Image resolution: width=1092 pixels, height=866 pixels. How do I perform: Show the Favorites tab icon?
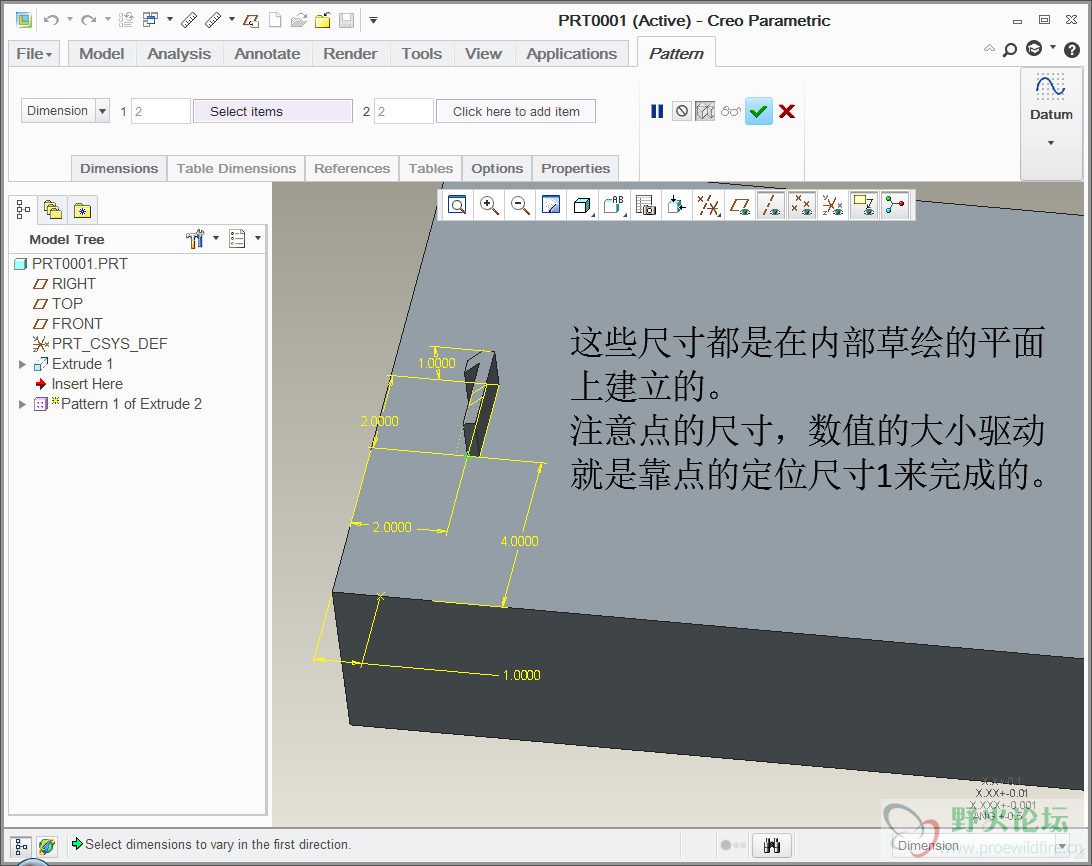[x=82, y=210]
